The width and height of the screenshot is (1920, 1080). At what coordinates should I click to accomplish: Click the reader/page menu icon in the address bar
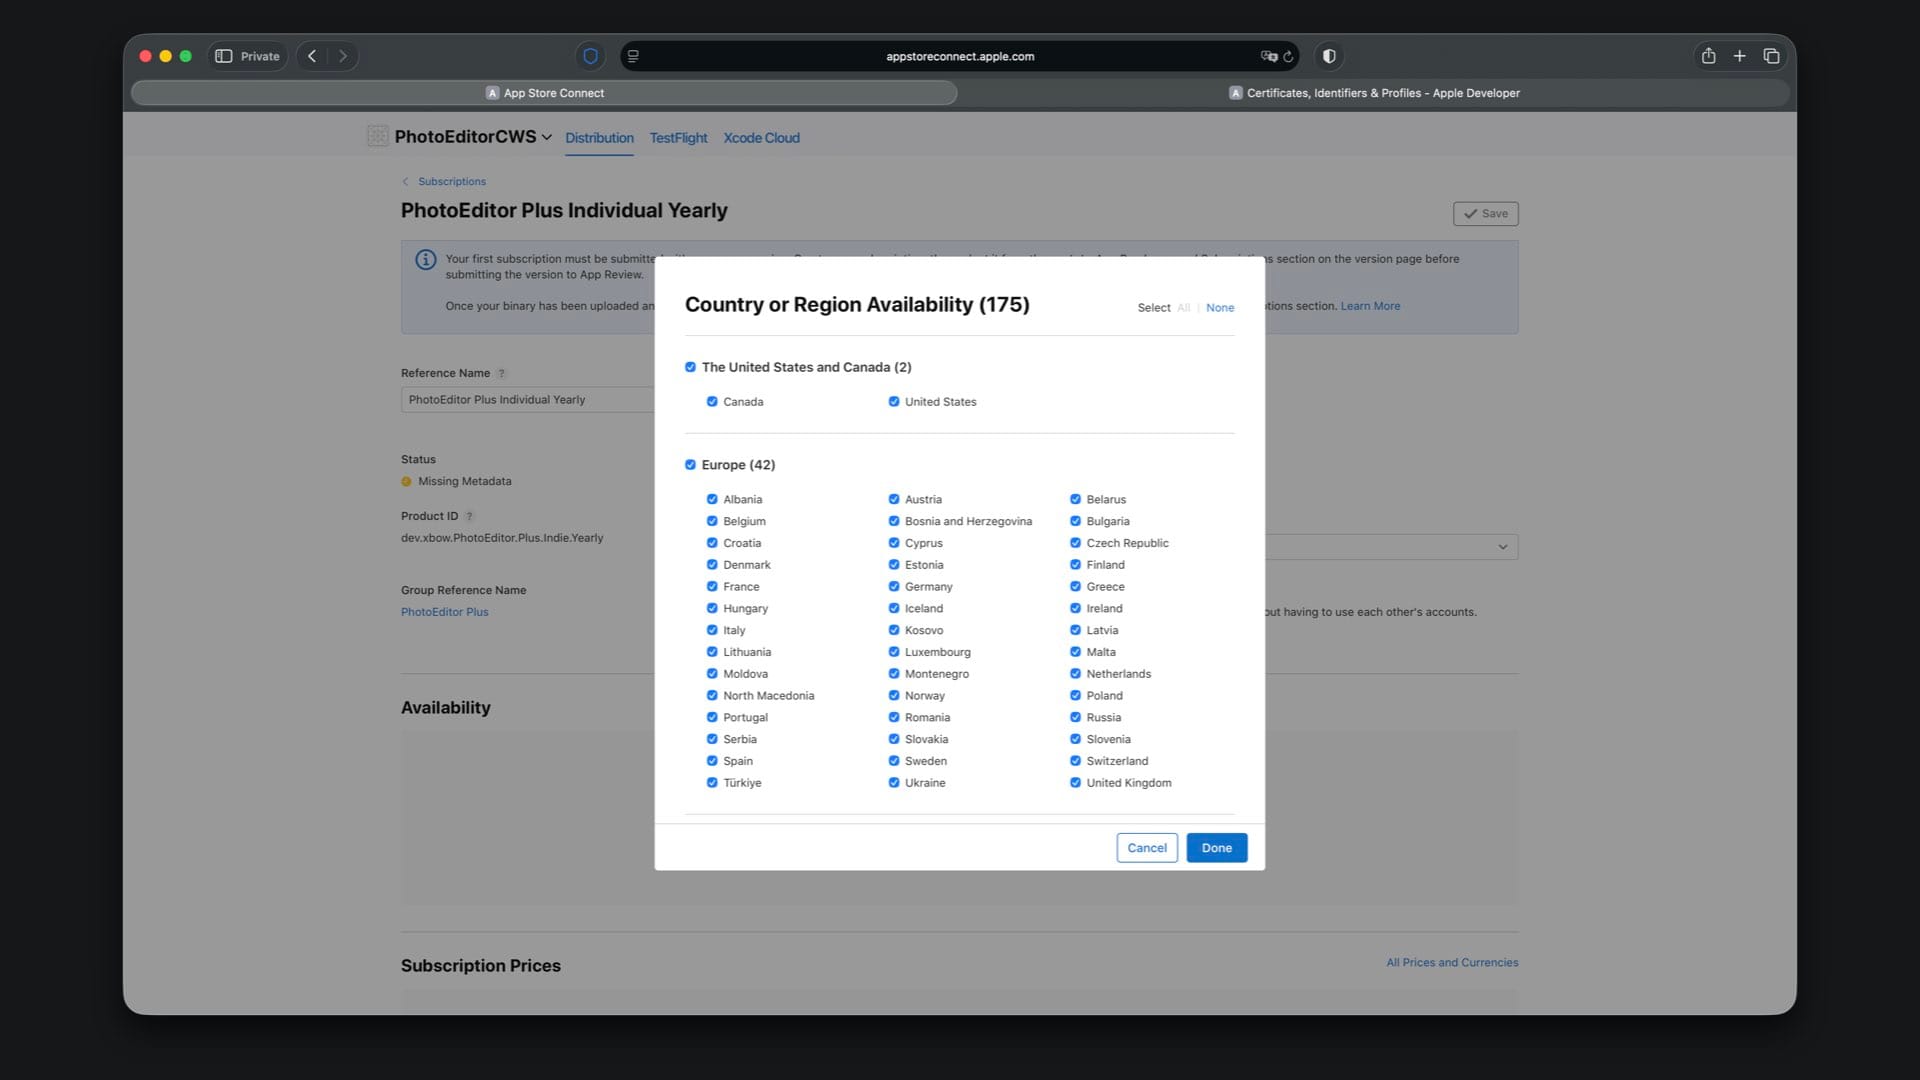tap(633, 56)
